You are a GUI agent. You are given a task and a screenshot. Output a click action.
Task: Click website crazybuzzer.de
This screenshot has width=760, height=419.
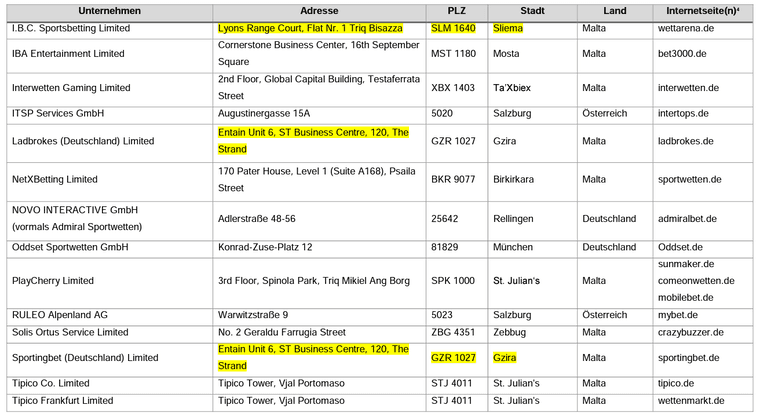(x=691, y=333)
